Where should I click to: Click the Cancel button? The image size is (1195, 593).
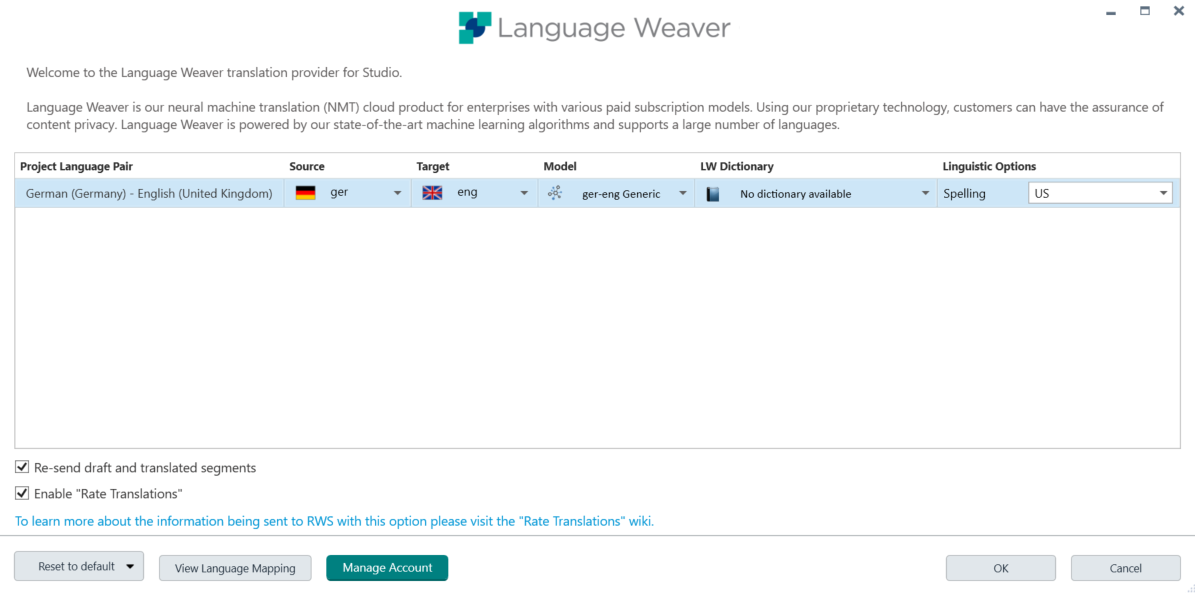click(1126, 568)
